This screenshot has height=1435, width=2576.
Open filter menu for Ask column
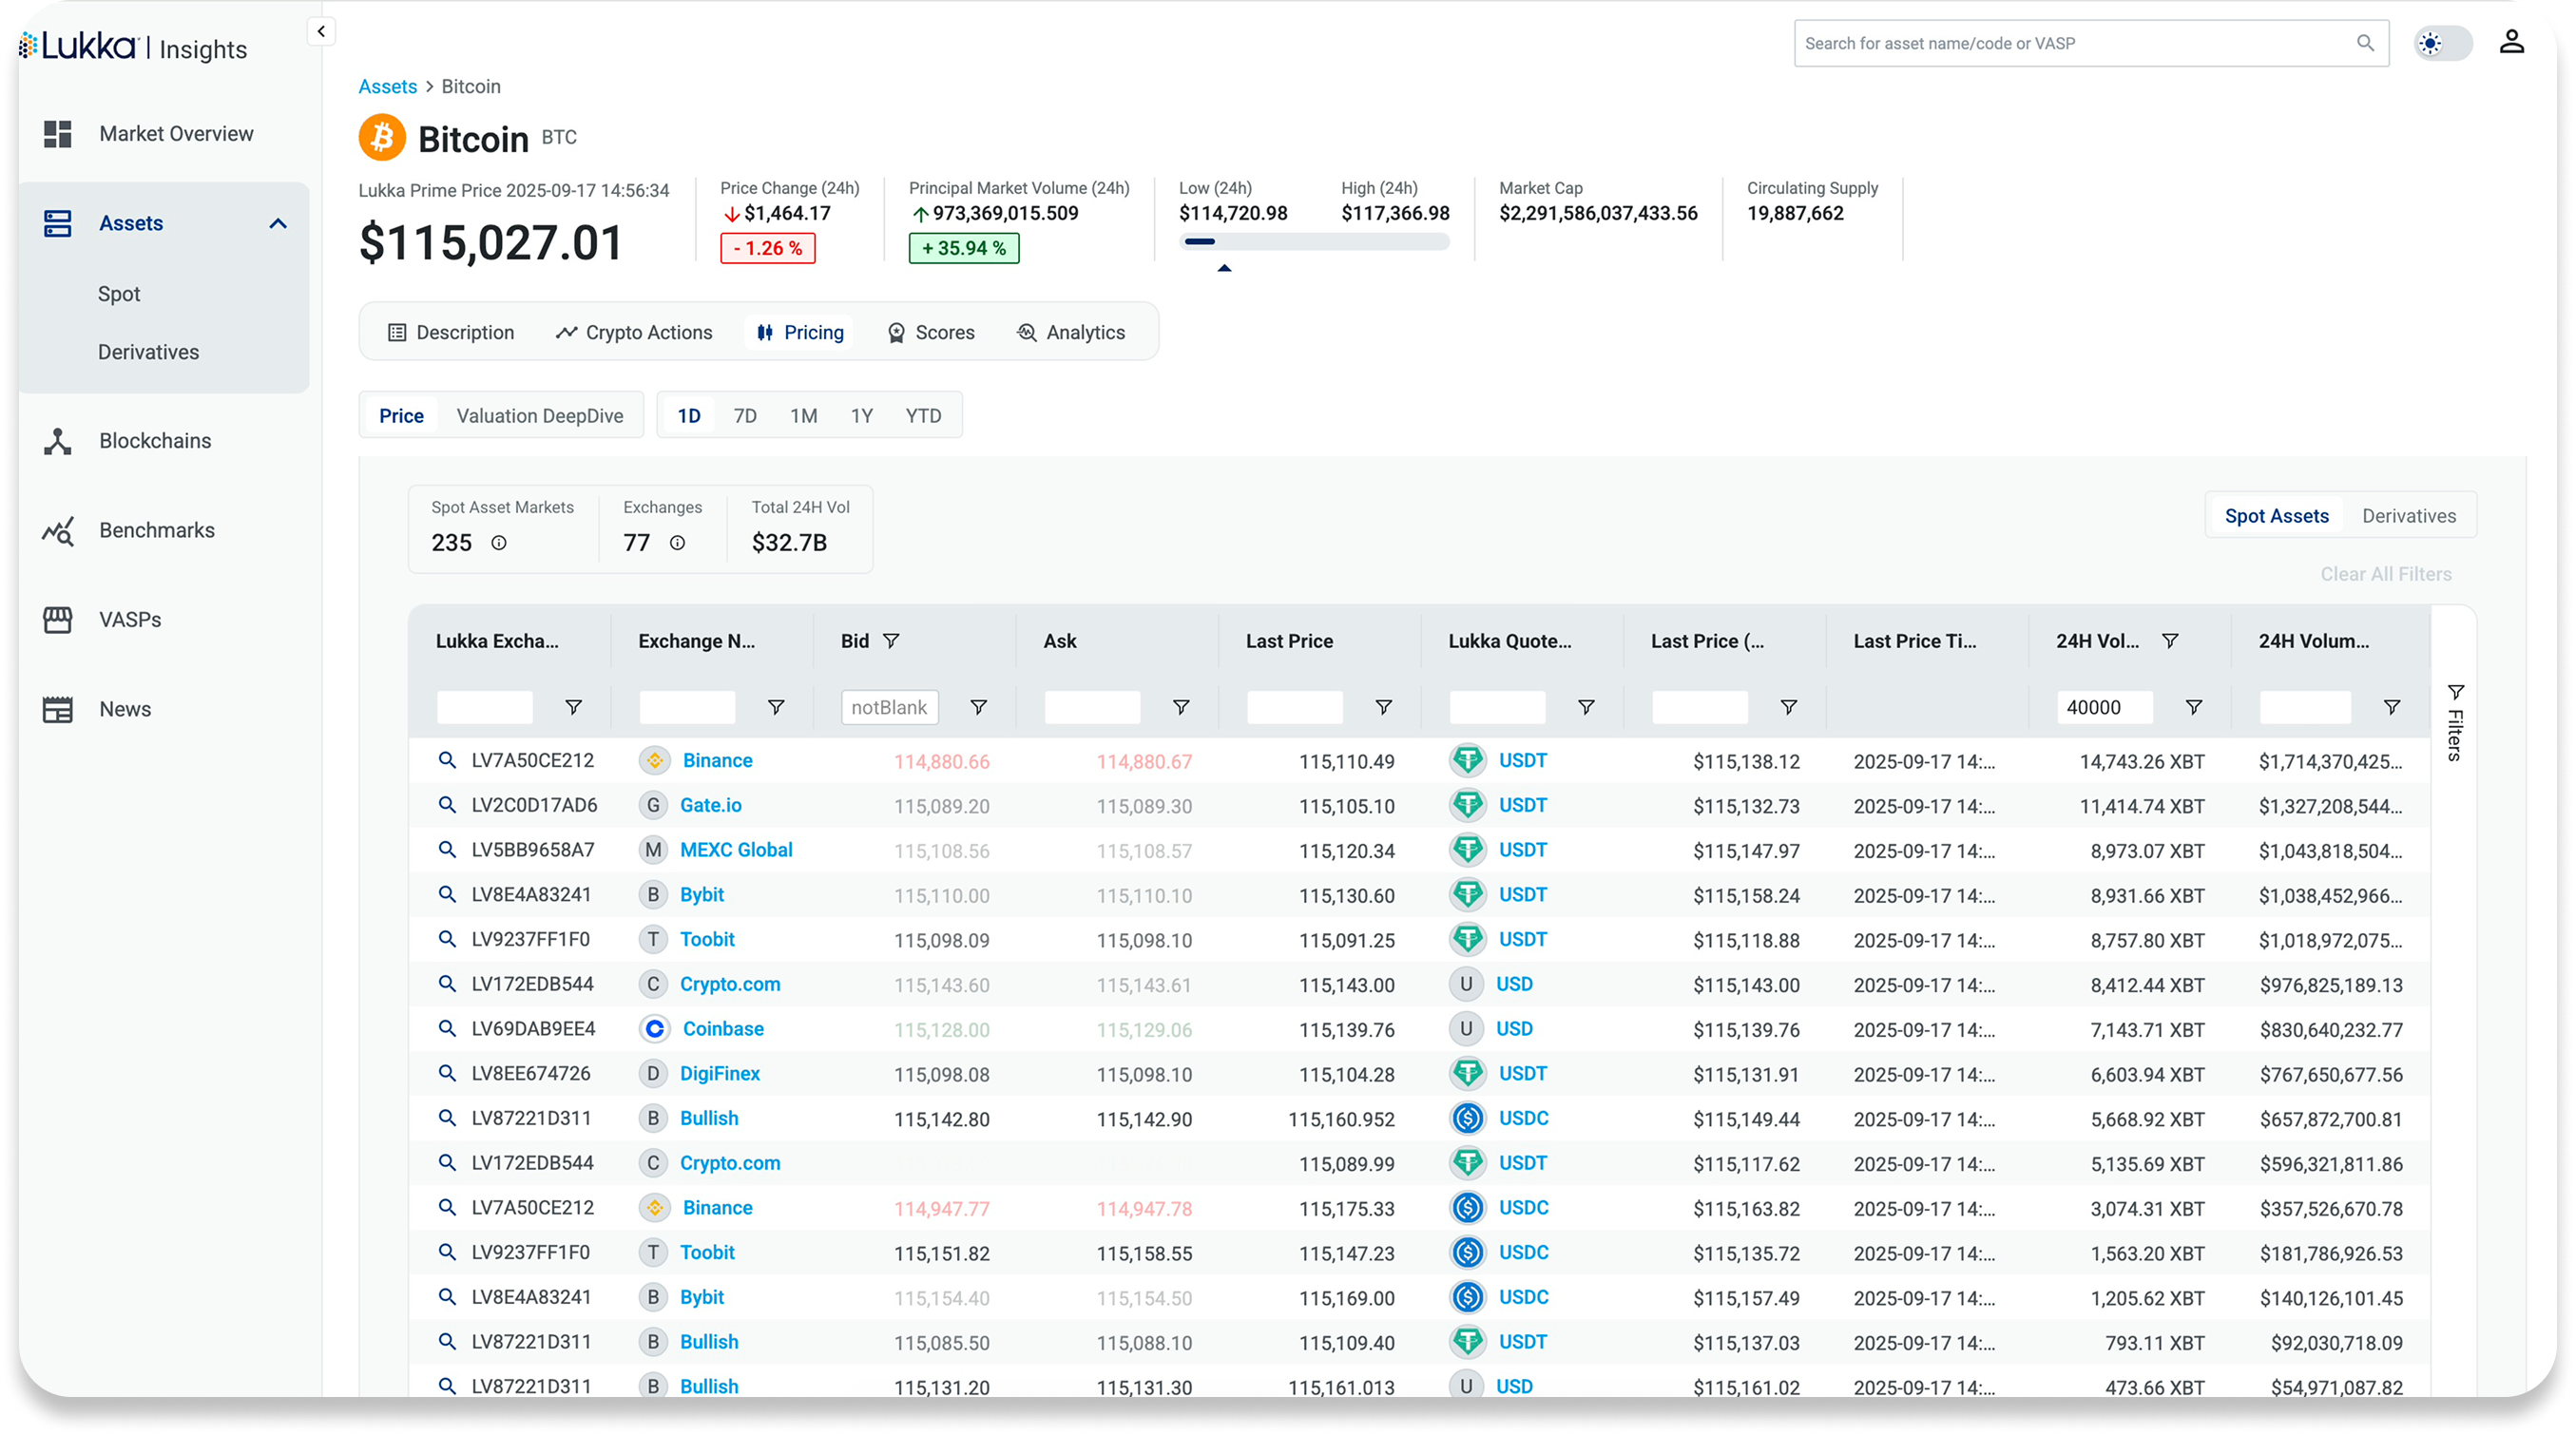click(x=1181, y=708)
